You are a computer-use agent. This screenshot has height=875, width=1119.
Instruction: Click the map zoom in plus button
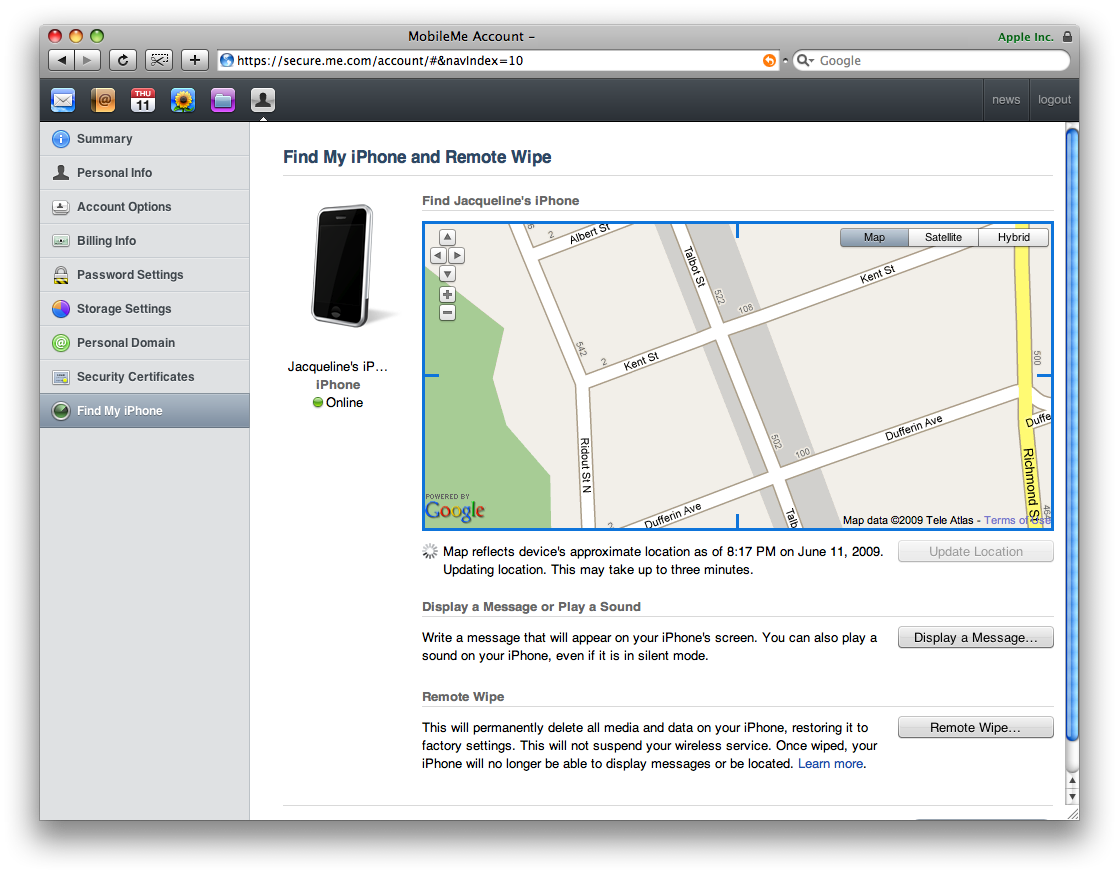(x=447, y=295)
